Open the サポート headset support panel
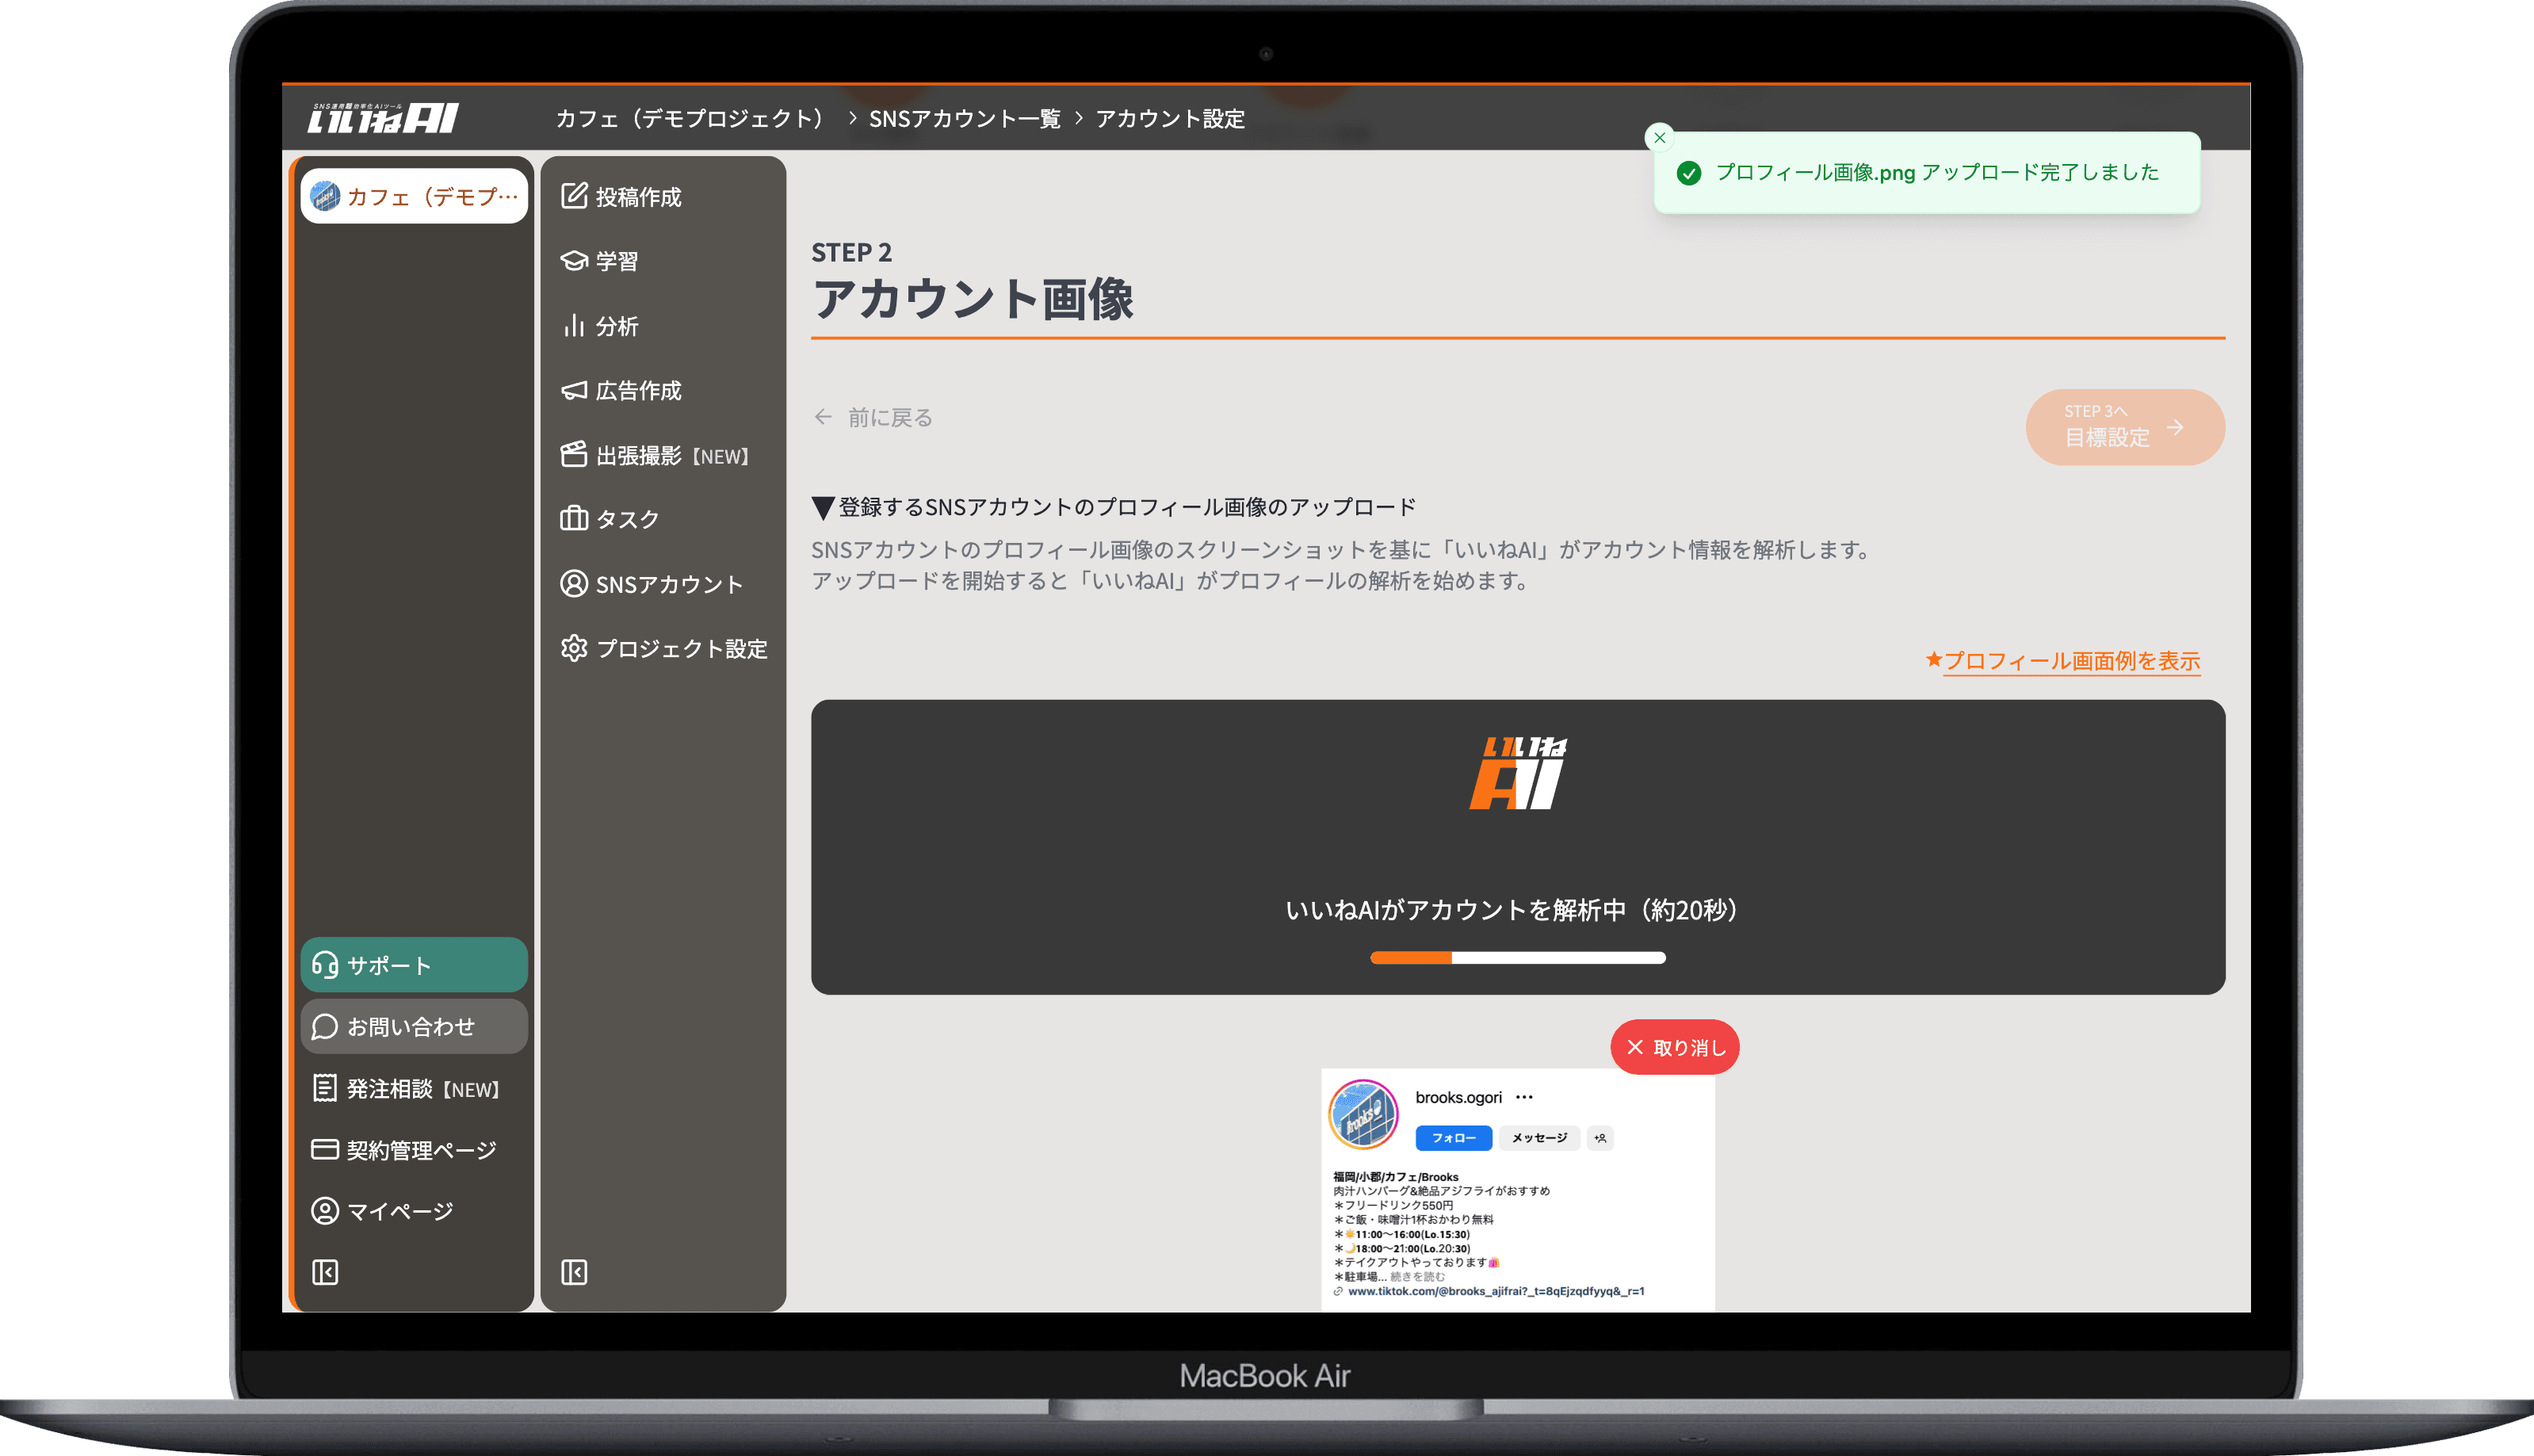The height and width of the screenshot is (1456, 2534). pos(413,965)
